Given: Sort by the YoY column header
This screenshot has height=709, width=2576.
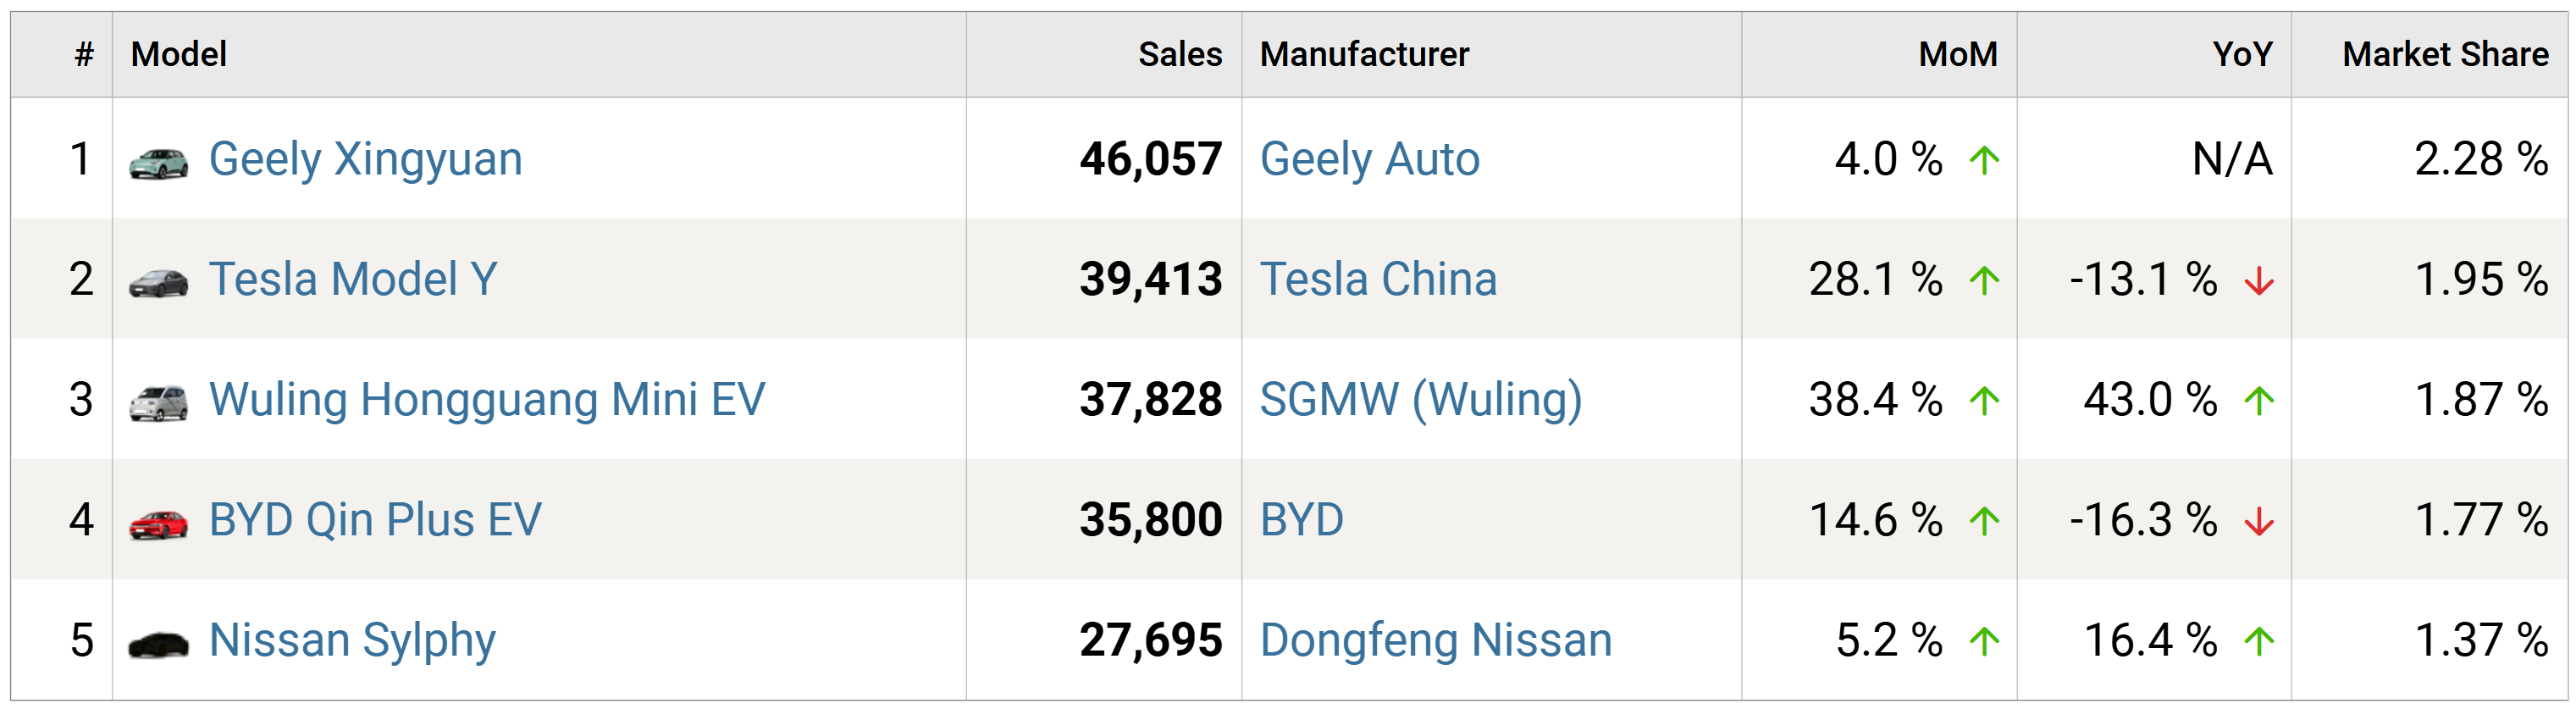Looking at the screenshot, I should coord(2242,54).
